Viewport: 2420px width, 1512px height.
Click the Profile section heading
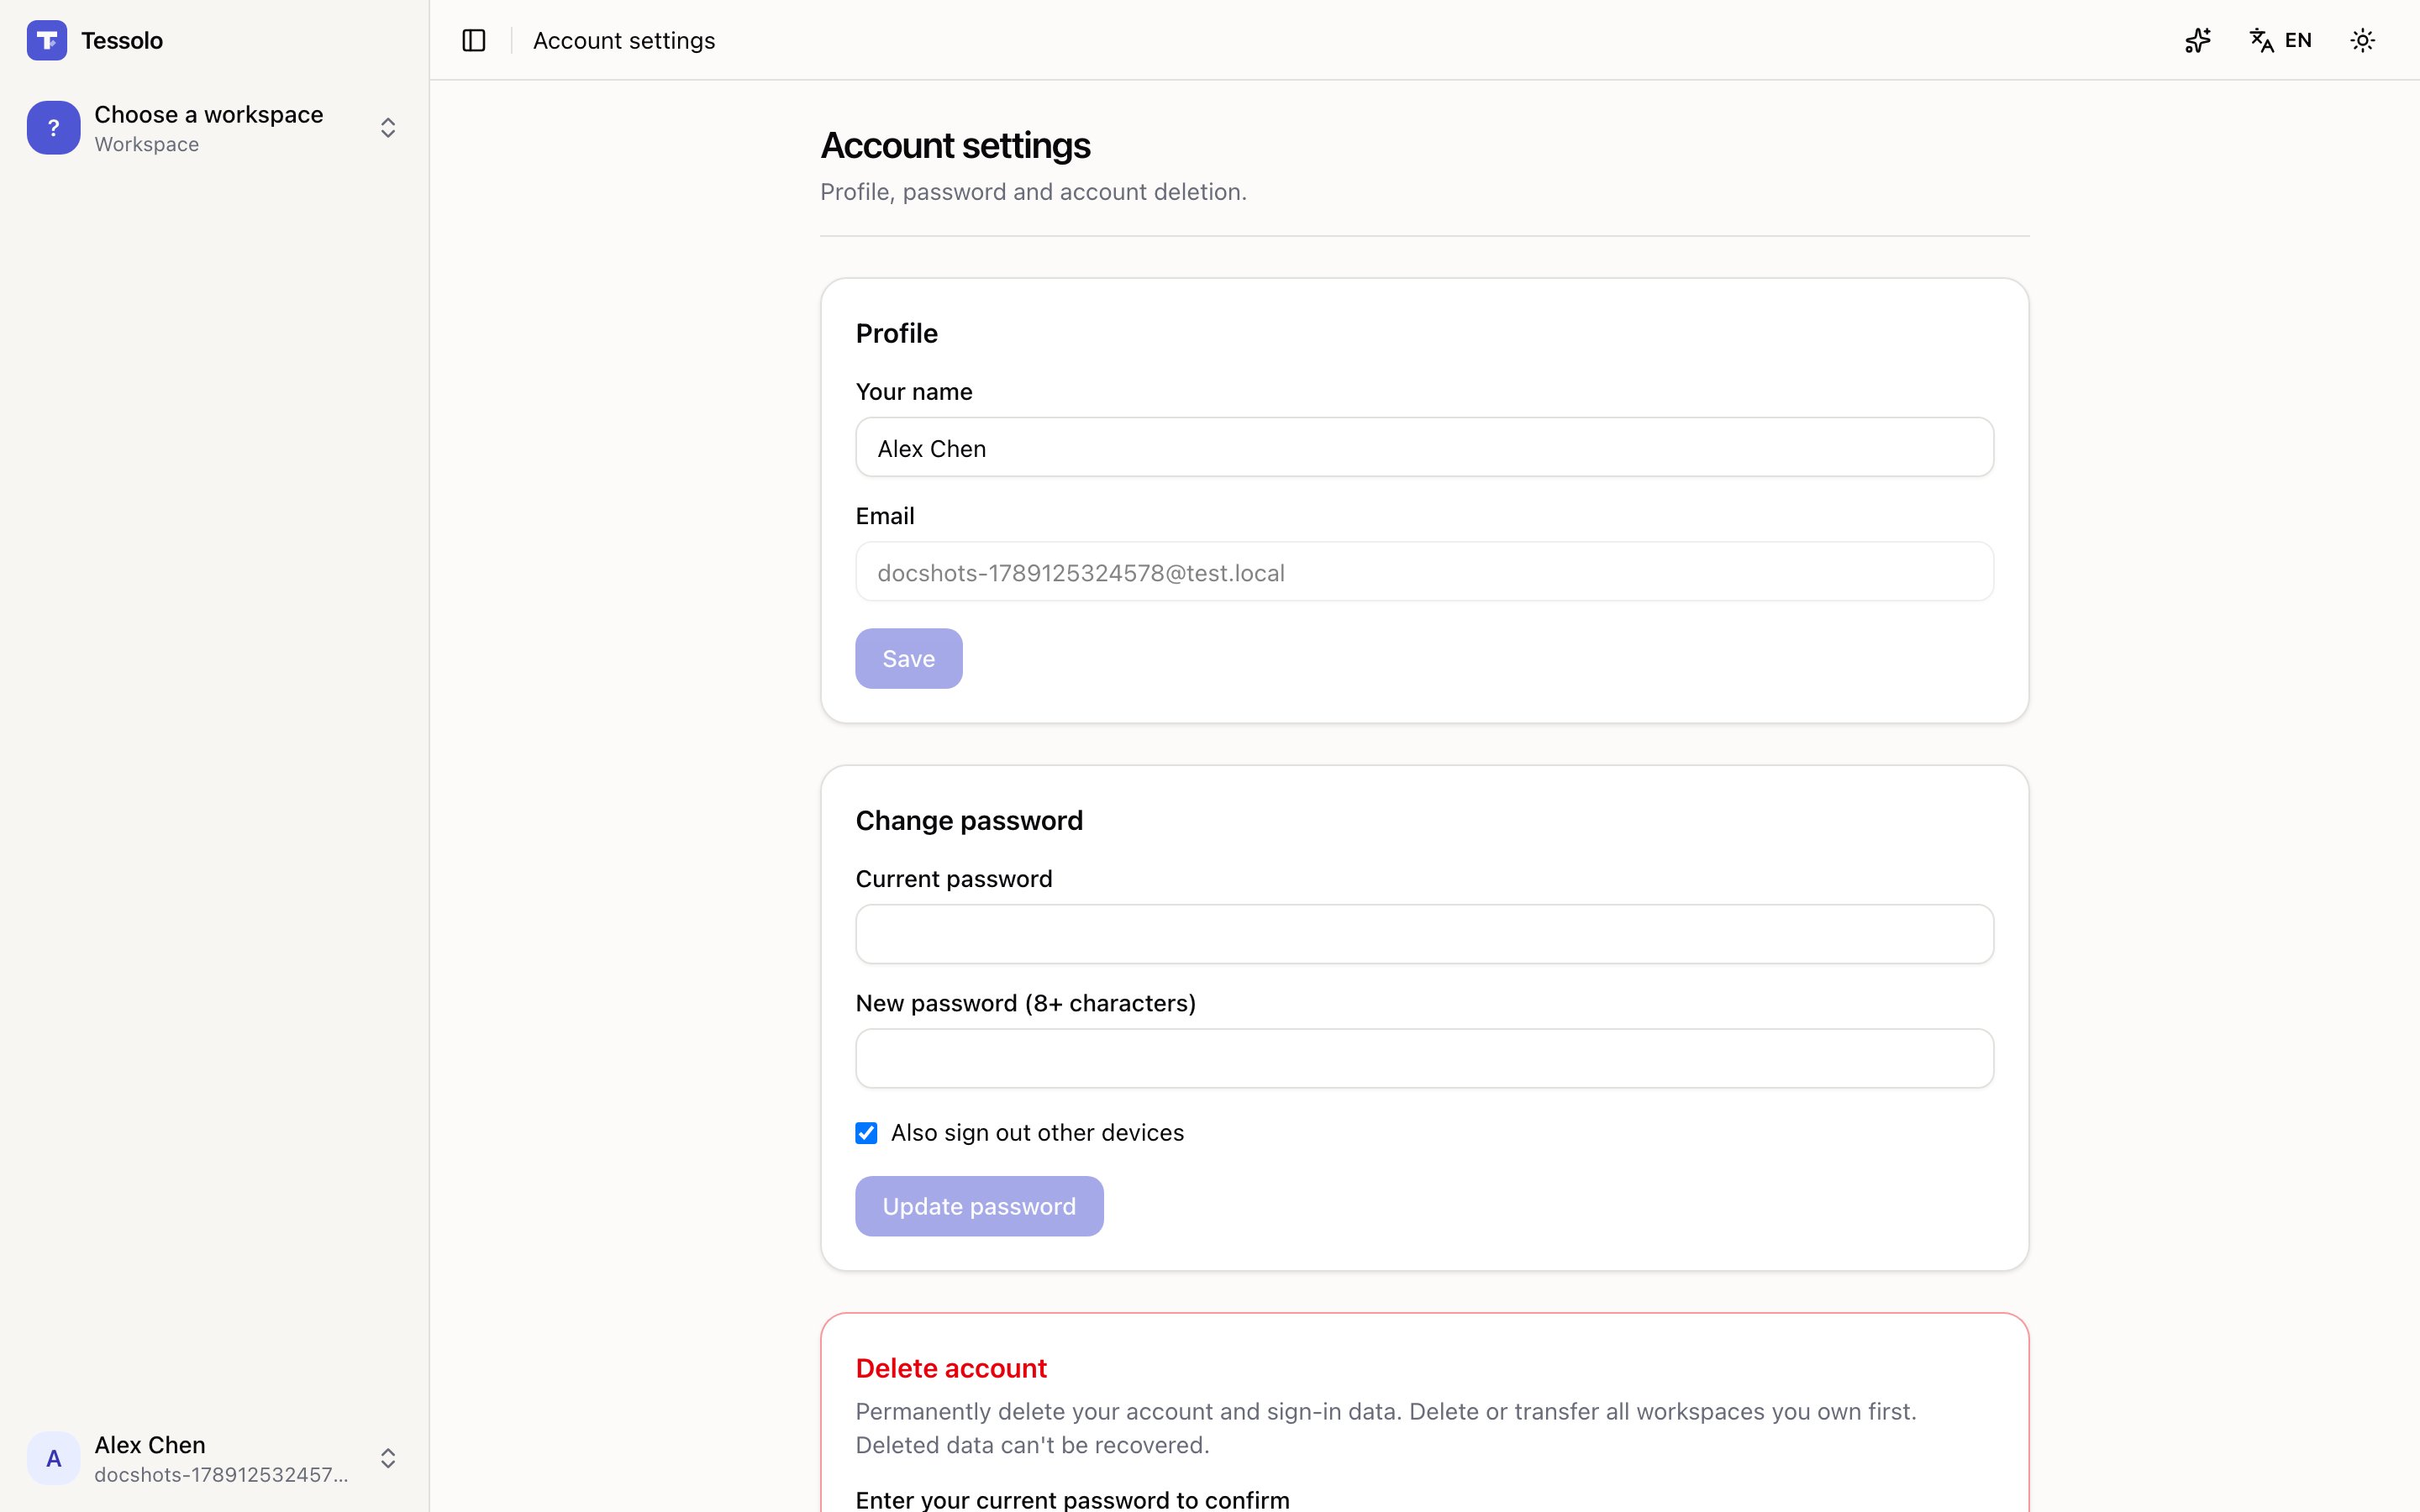[896, 333]
